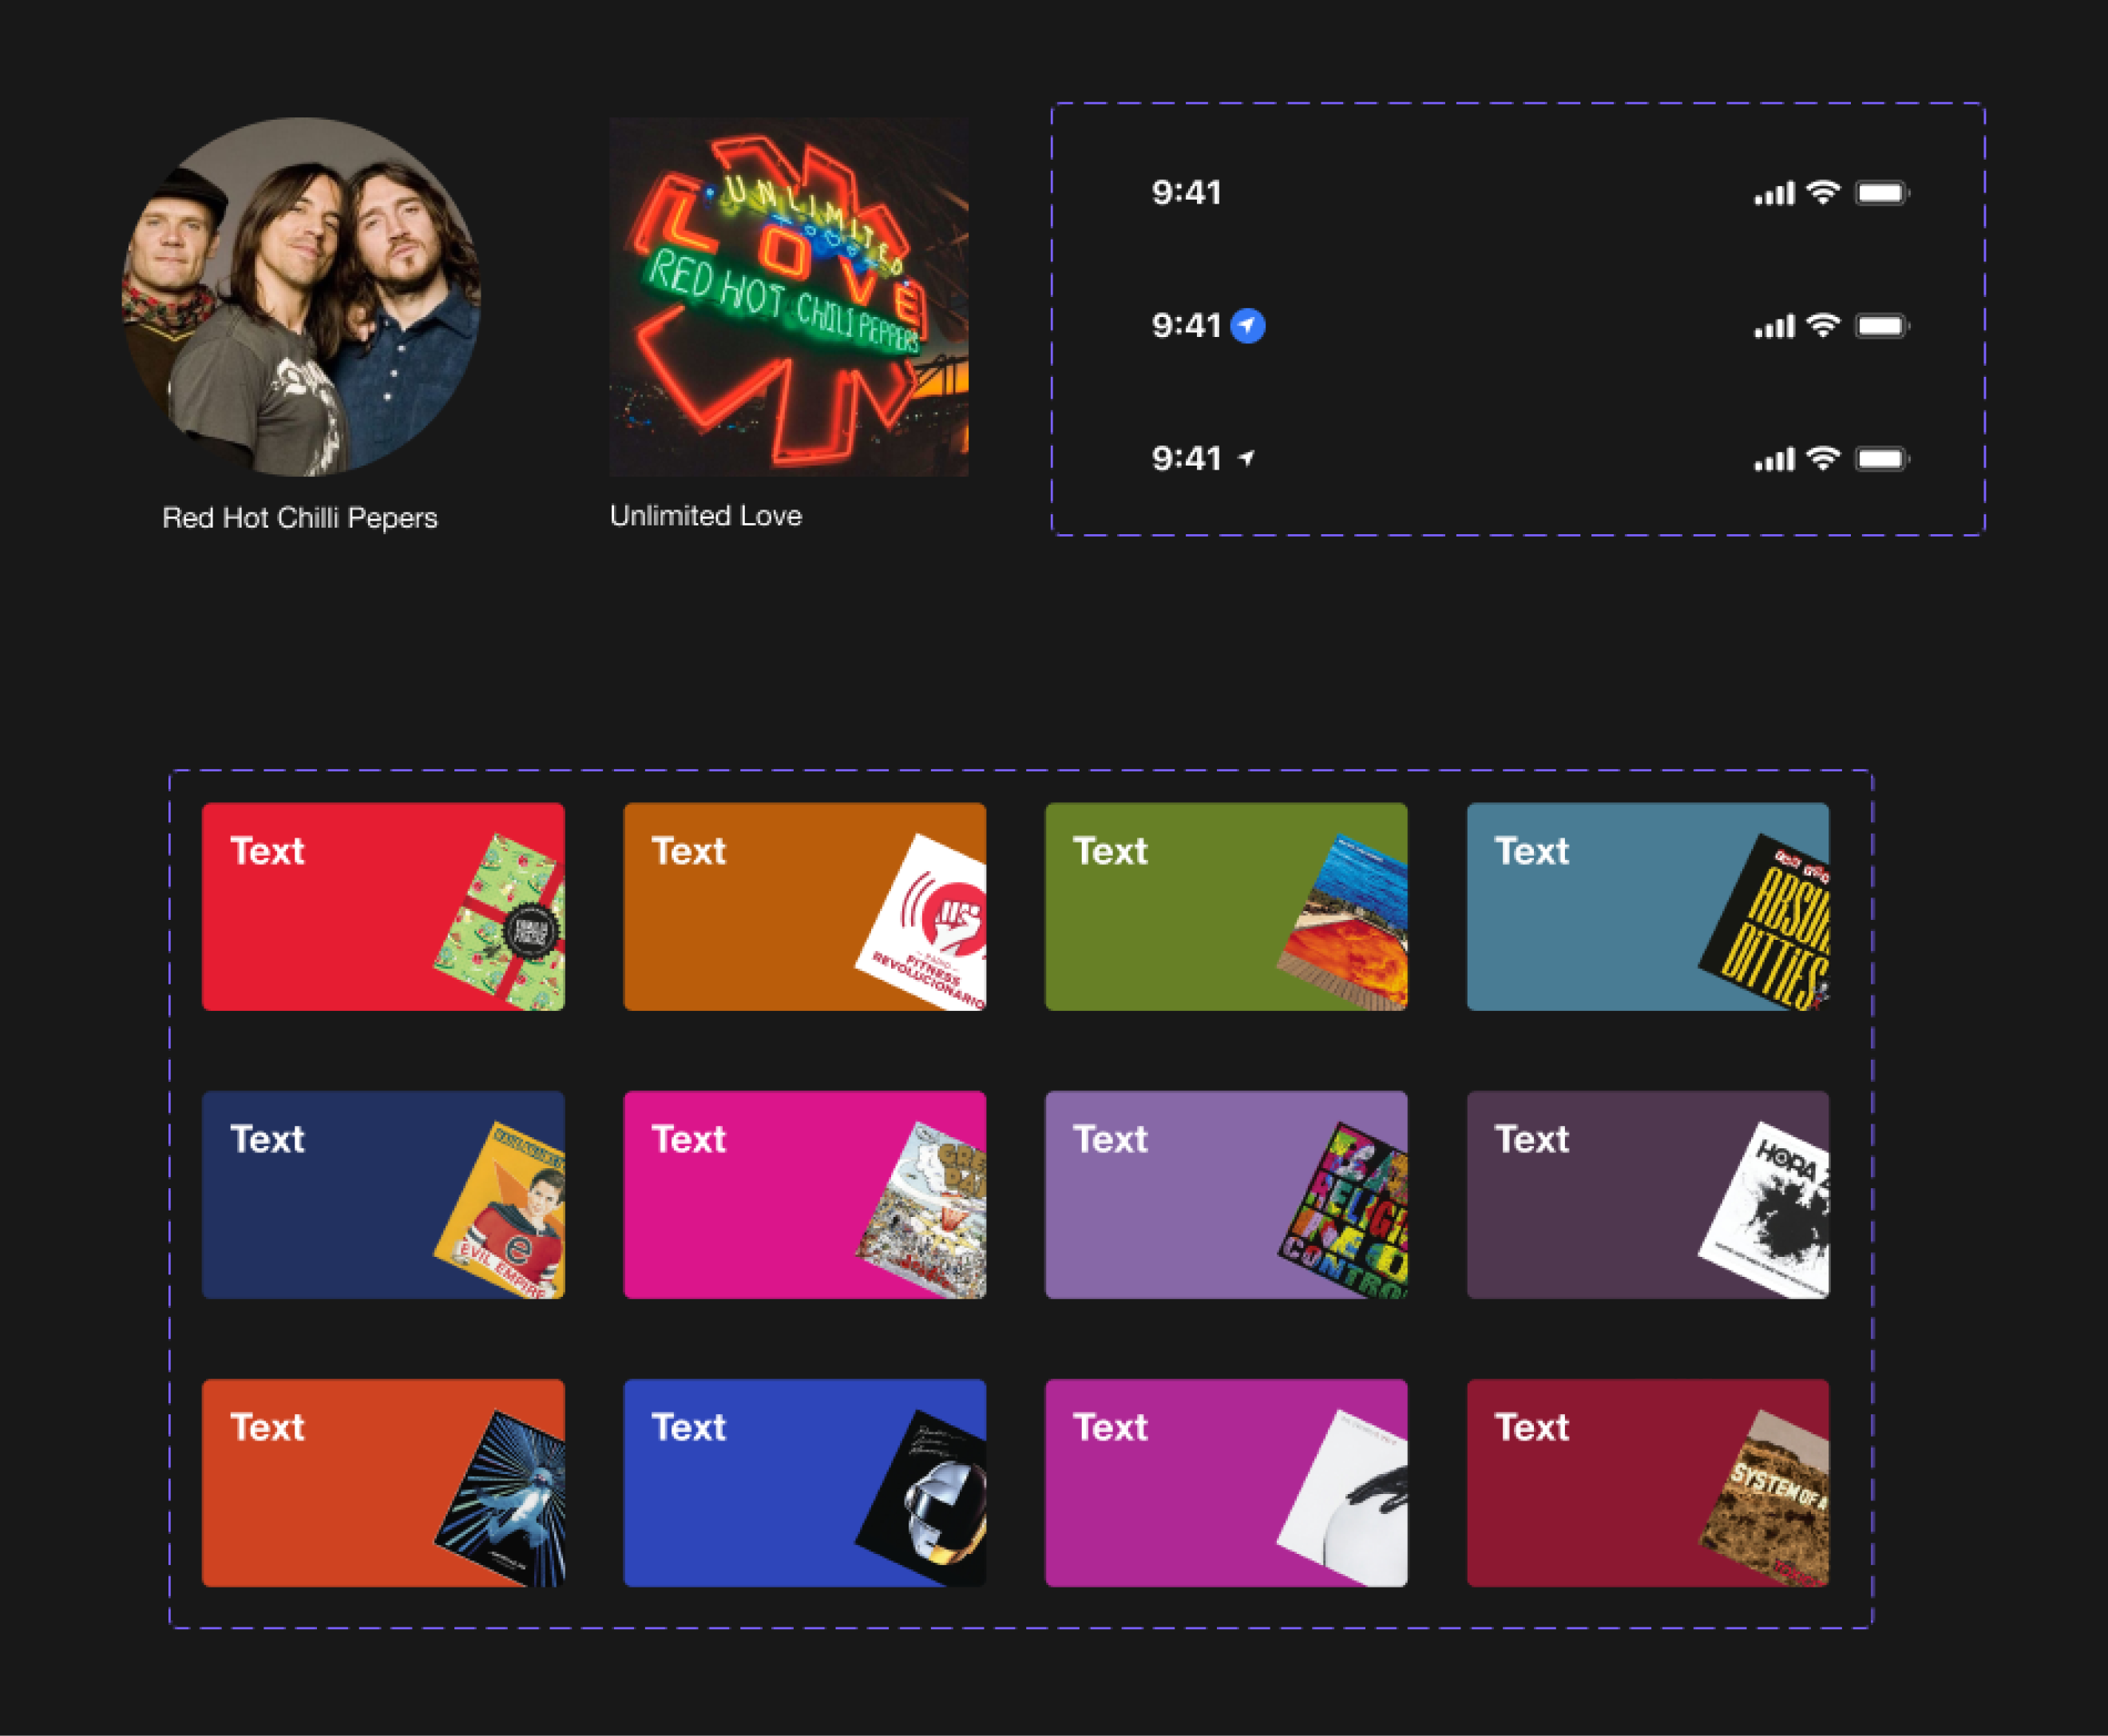Open the olive green card with Californication cover
Viewport: 2108px width, 1736px height.
point(1226,907)
